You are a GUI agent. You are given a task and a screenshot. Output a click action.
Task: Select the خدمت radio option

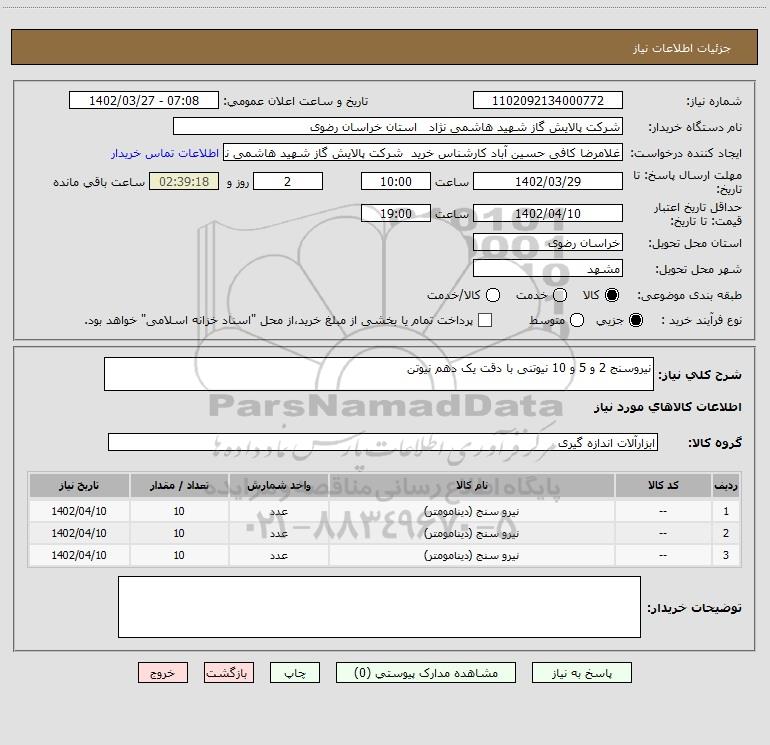click(559, 296)
